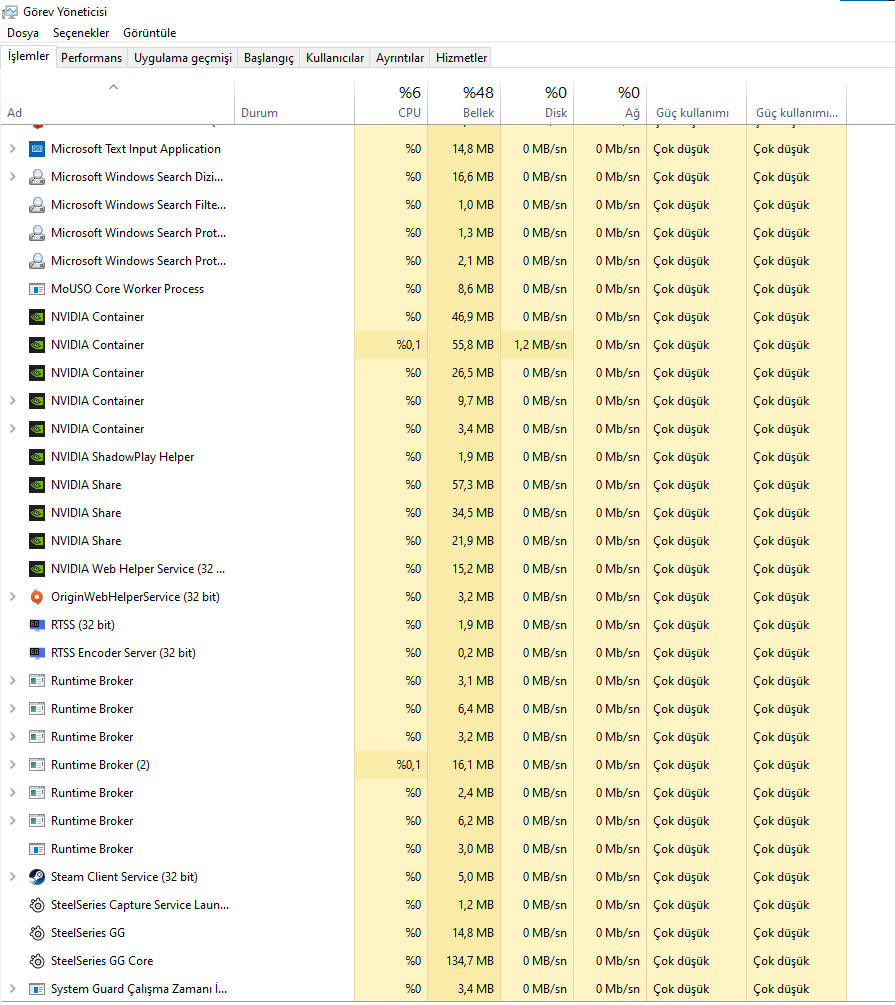
Task: Select the RTSS Encoder Server (32 bit) row
Action: [x=423, y=653]
